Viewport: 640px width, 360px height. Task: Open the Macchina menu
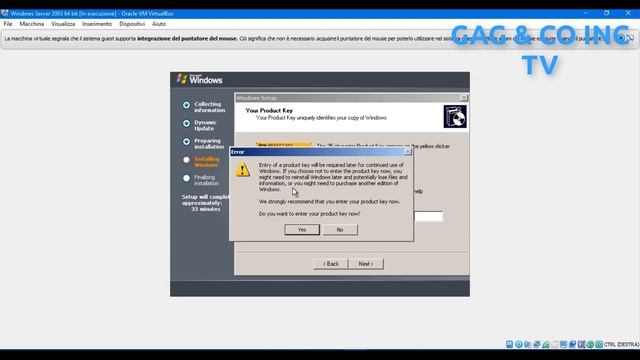point(32,24)
